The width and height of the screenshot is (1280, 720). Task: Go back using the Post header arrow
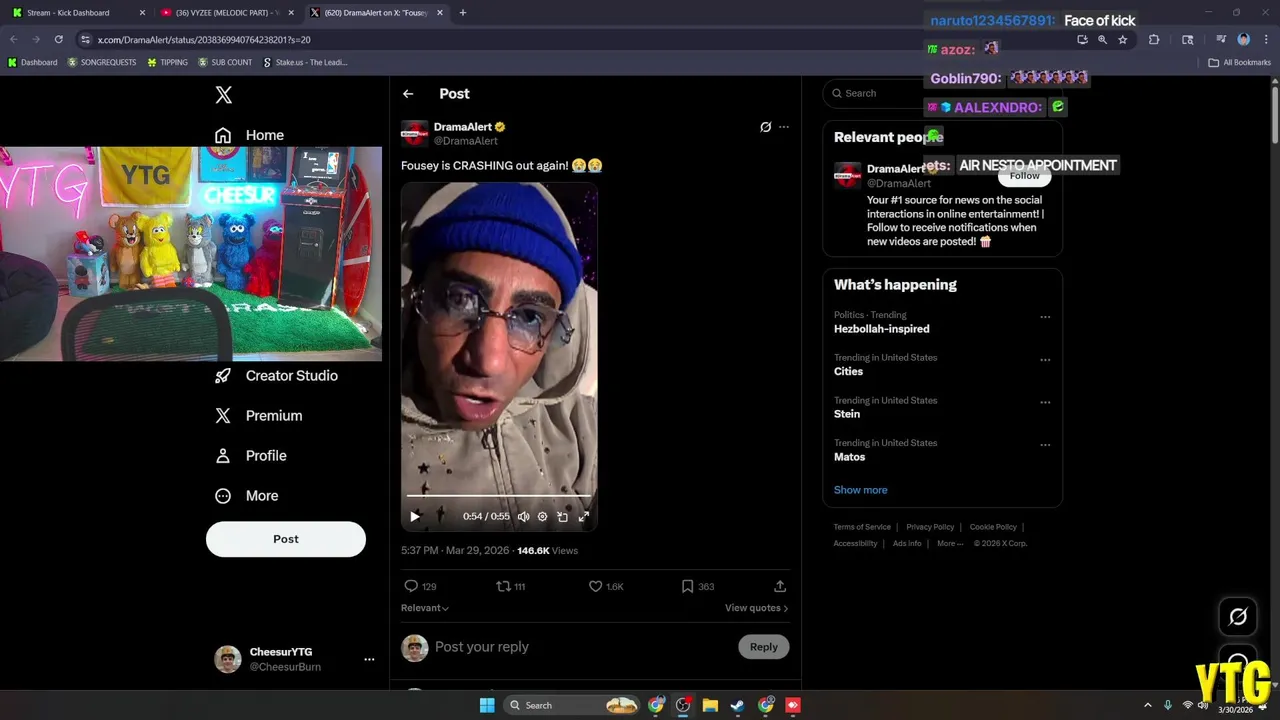[x=408, y=94]
